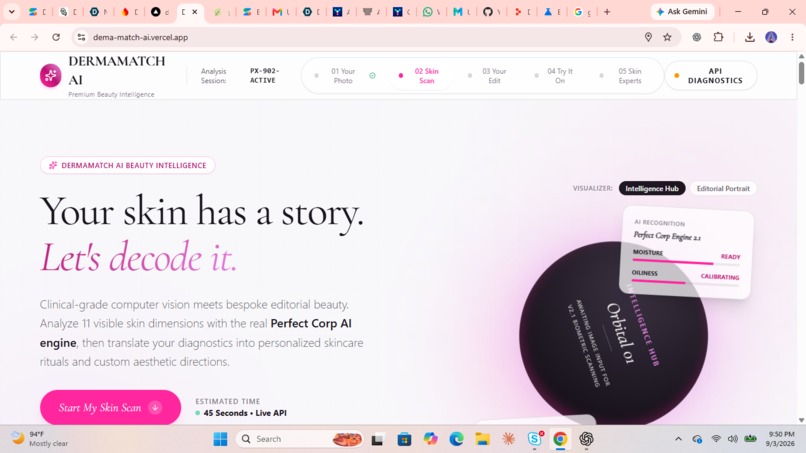Click the 'Perfect Corp Engine 2.1' label
This screenshot has height=453, width=806.
point(667,236)
